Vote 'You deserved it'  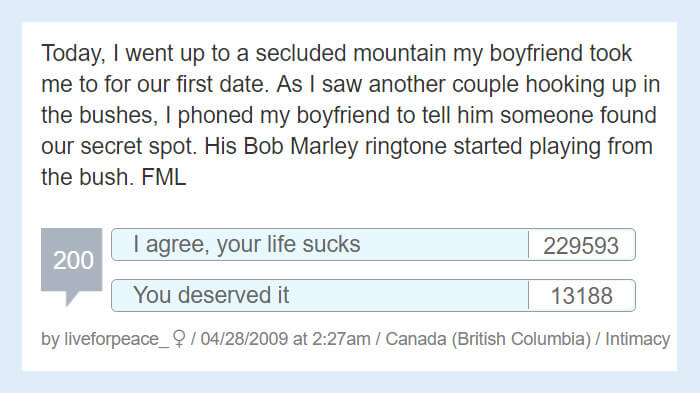(320, 295)
